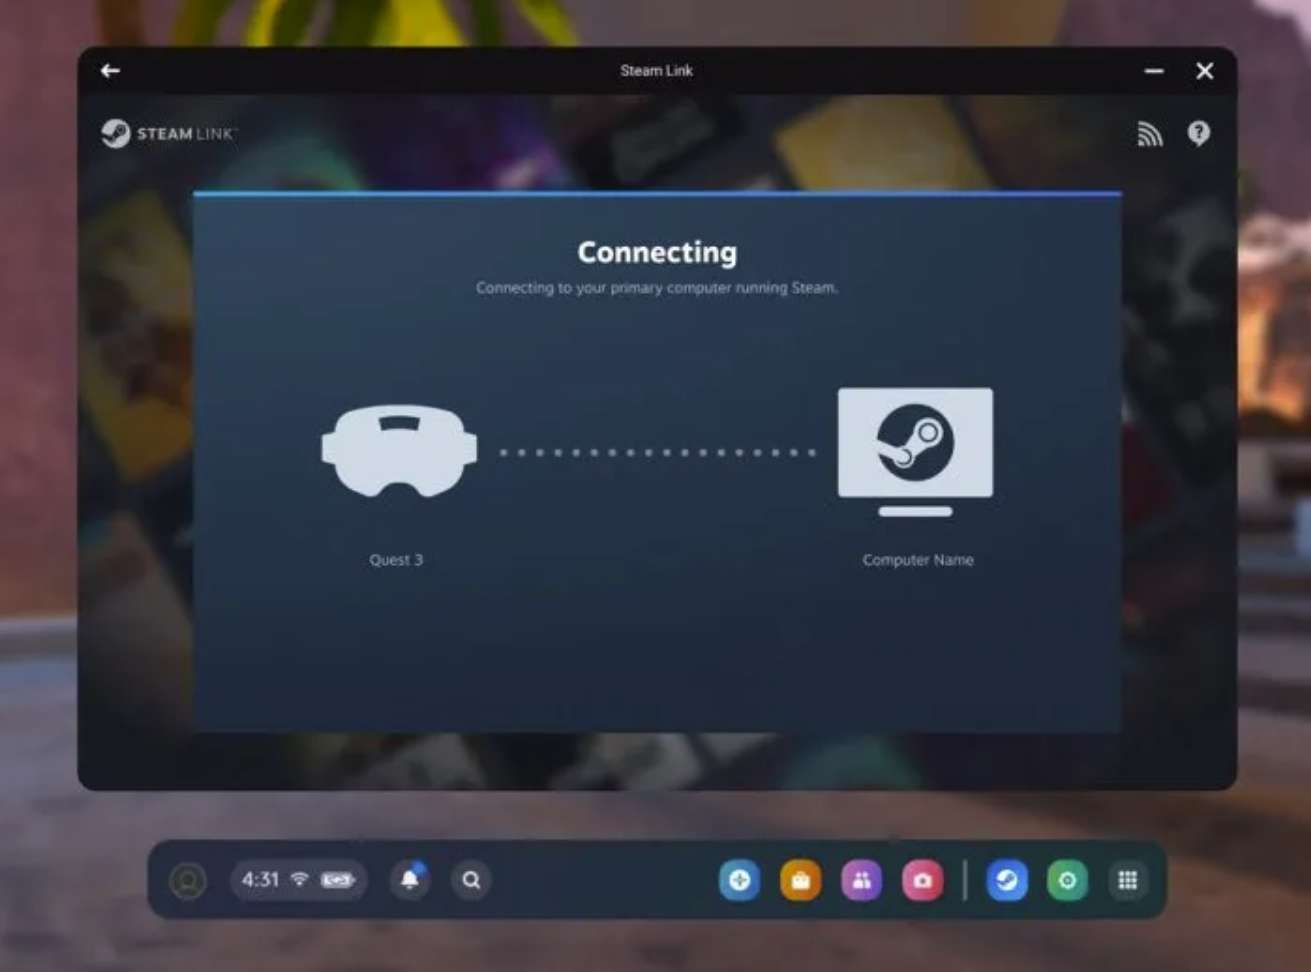The height and width of the screenshot is (972, 1311).
Task: Open quick settings showing 4:31 time
Action: tap(298, 880)
